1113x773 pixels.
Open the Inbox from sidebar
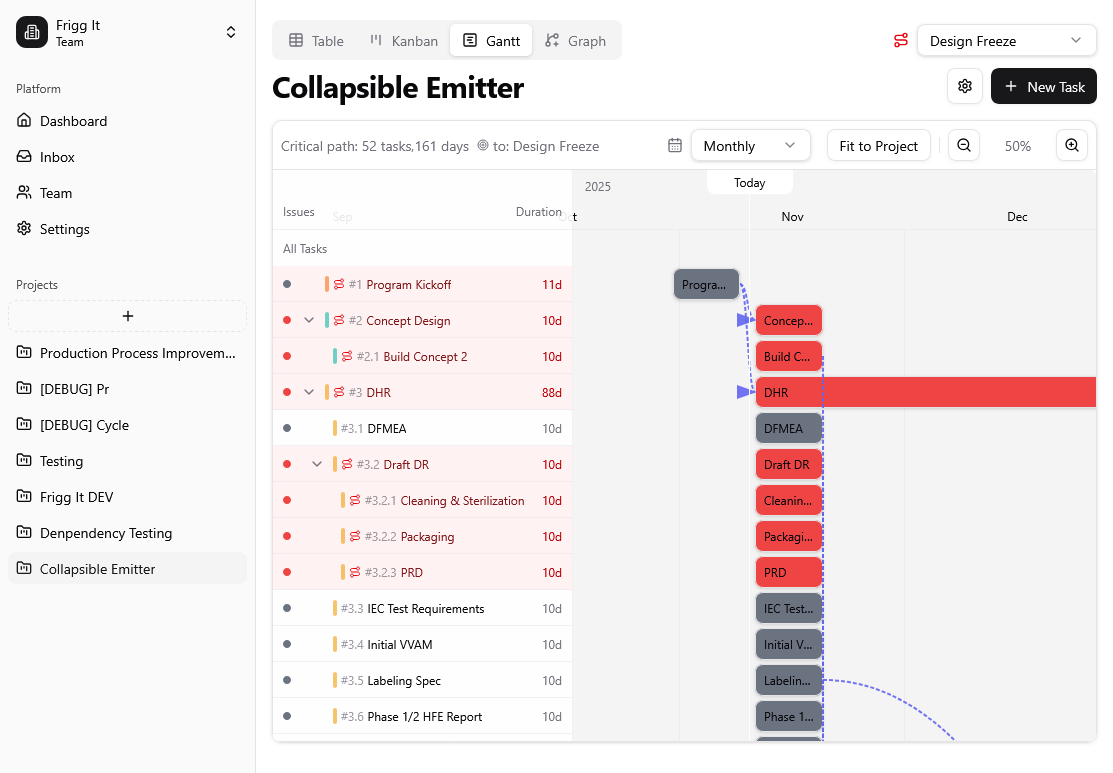[x=57, y=157]
